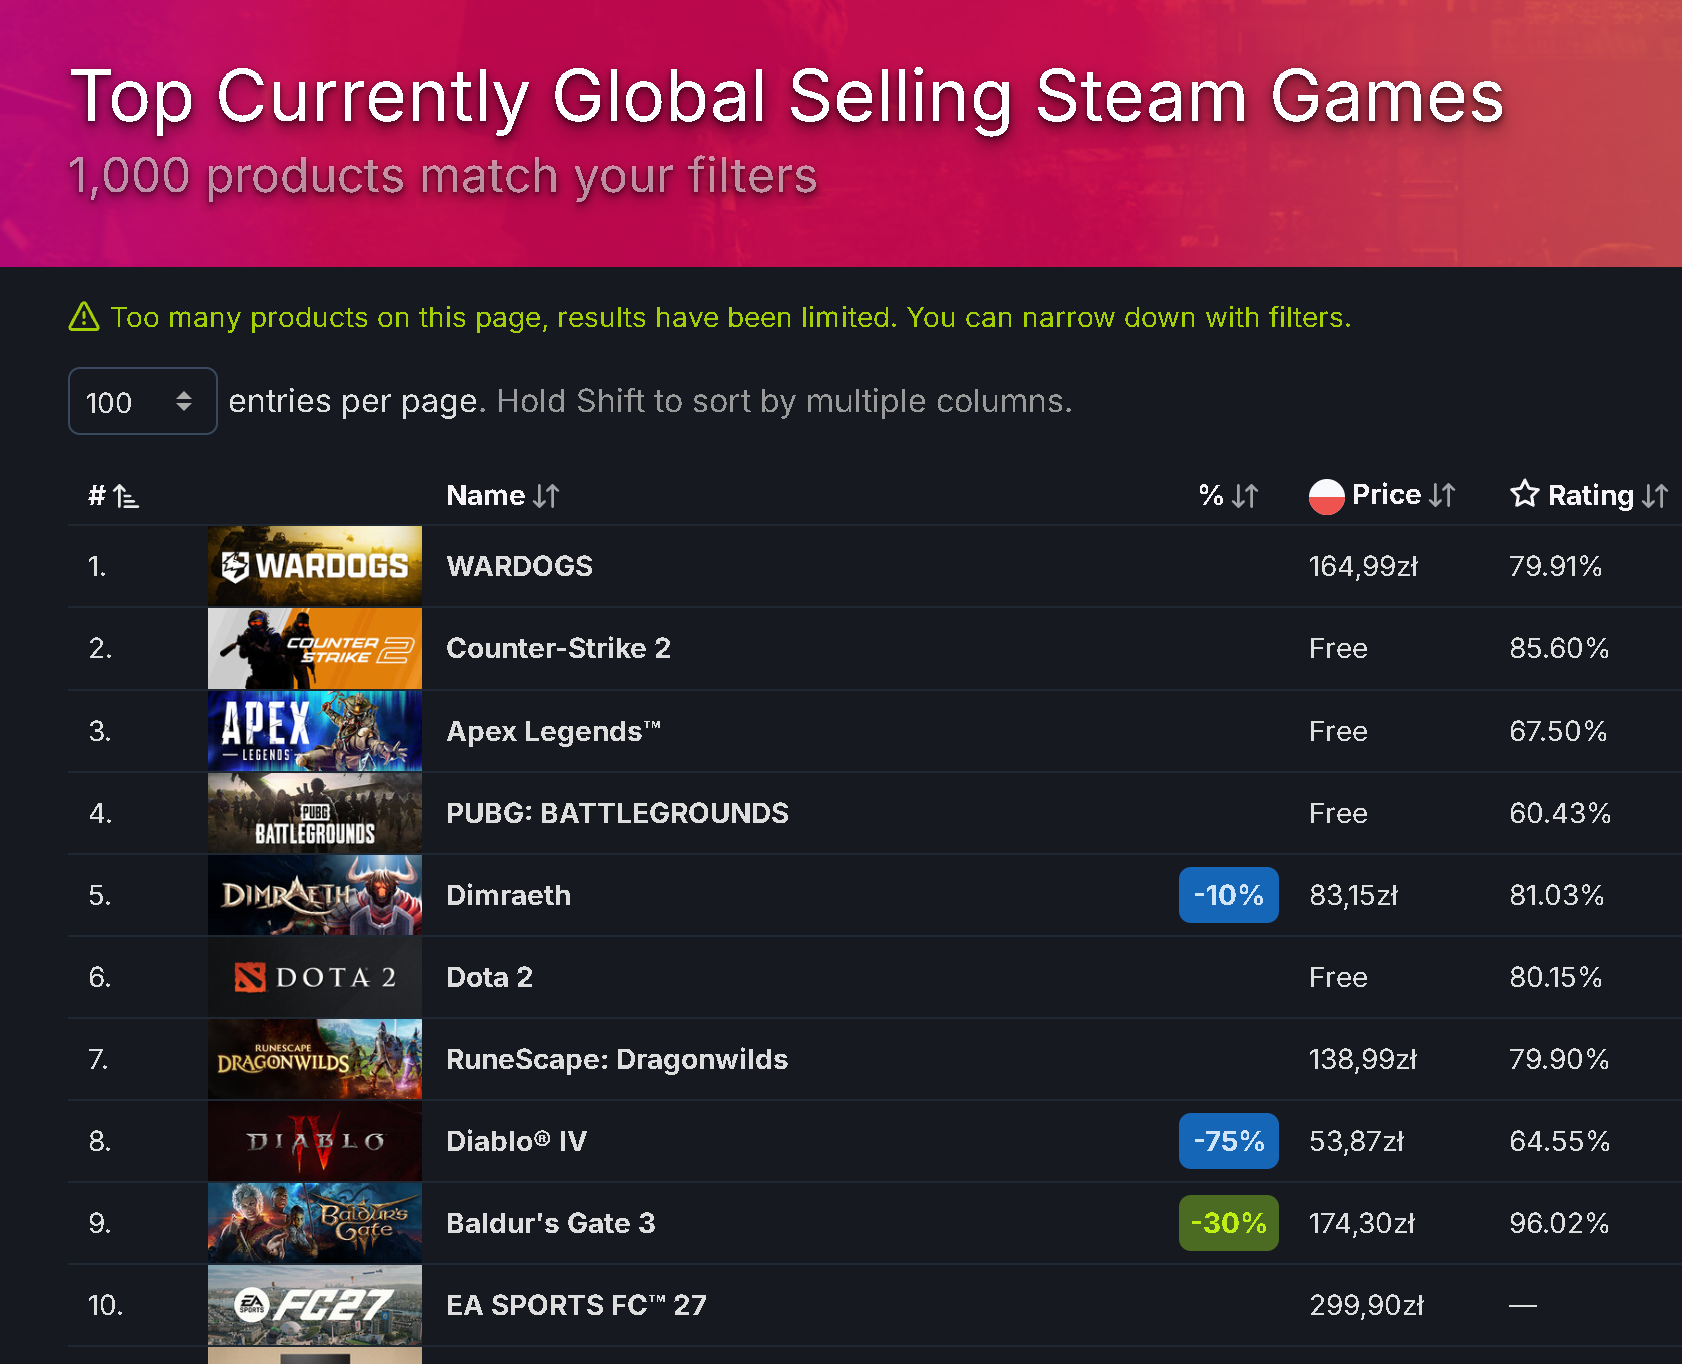Viewport: 1682px width, 1364px height.
Task: Open the EA SPORTS FC 27 link
Action: [x=576, y=1305]
